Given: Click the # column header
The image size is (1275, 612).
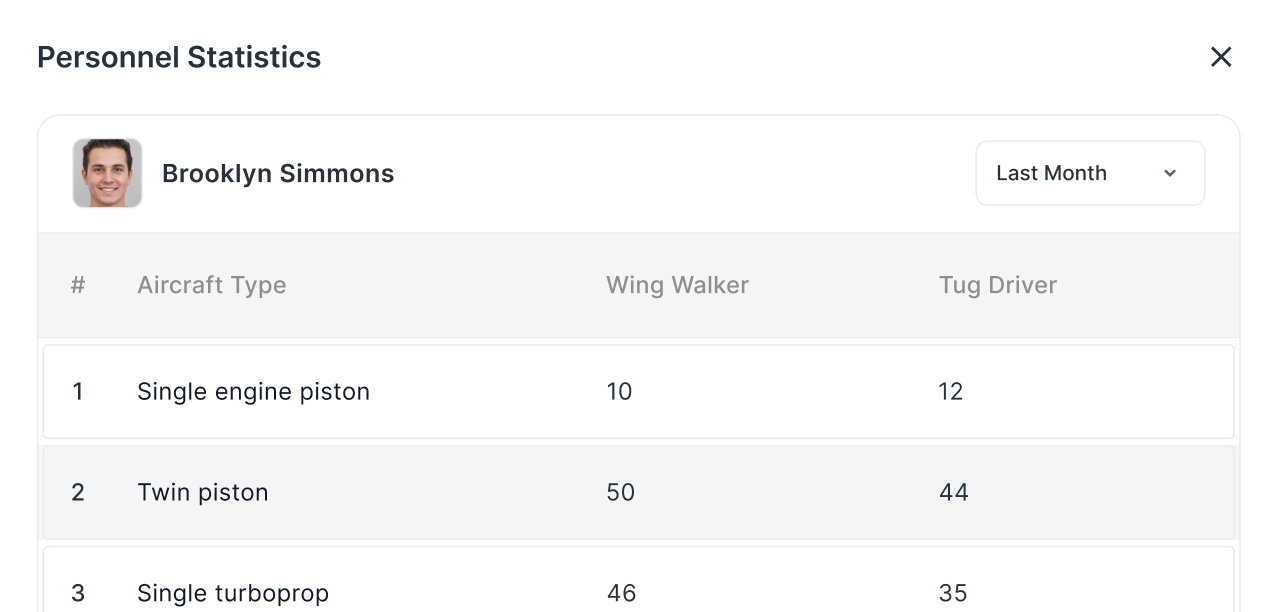Looking at the screenshot, I should (78, 285).
